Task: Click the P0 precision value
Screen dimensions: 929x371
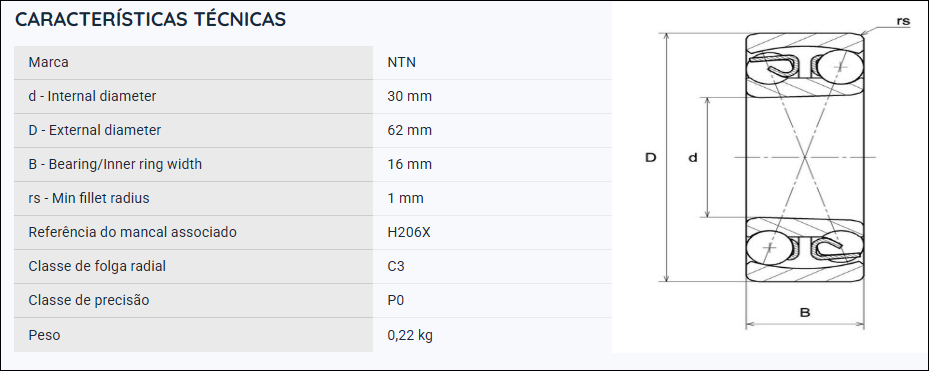Action: pos(396,300)
